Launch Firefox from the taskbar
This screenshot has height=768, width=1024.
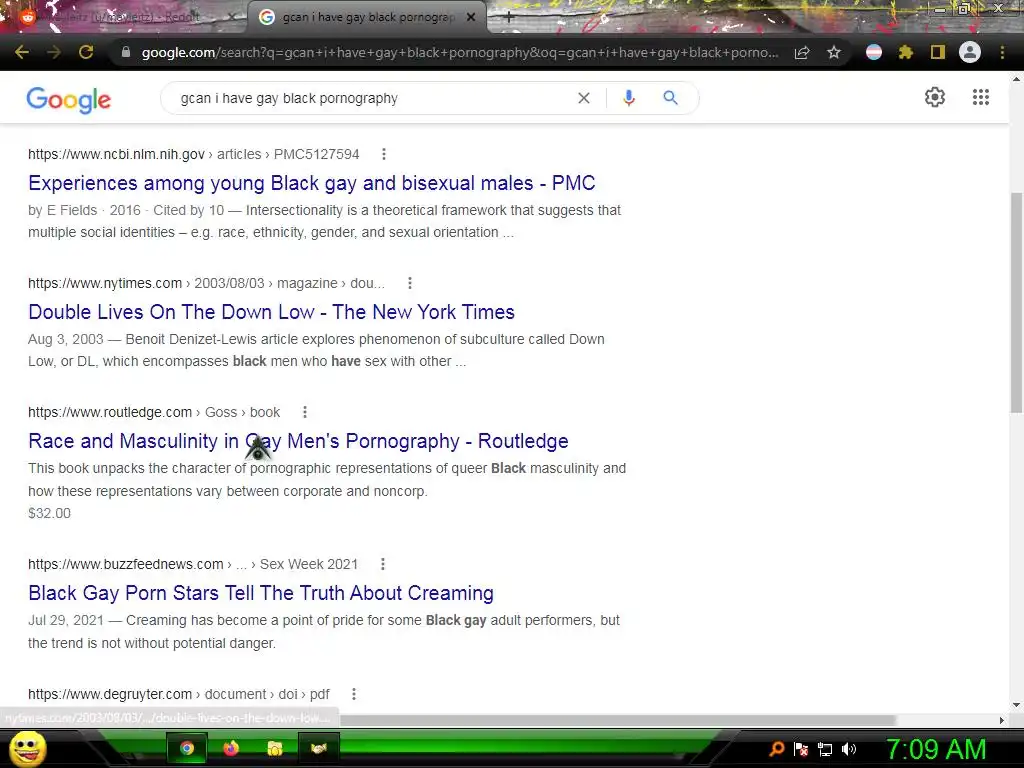(231, 748)
